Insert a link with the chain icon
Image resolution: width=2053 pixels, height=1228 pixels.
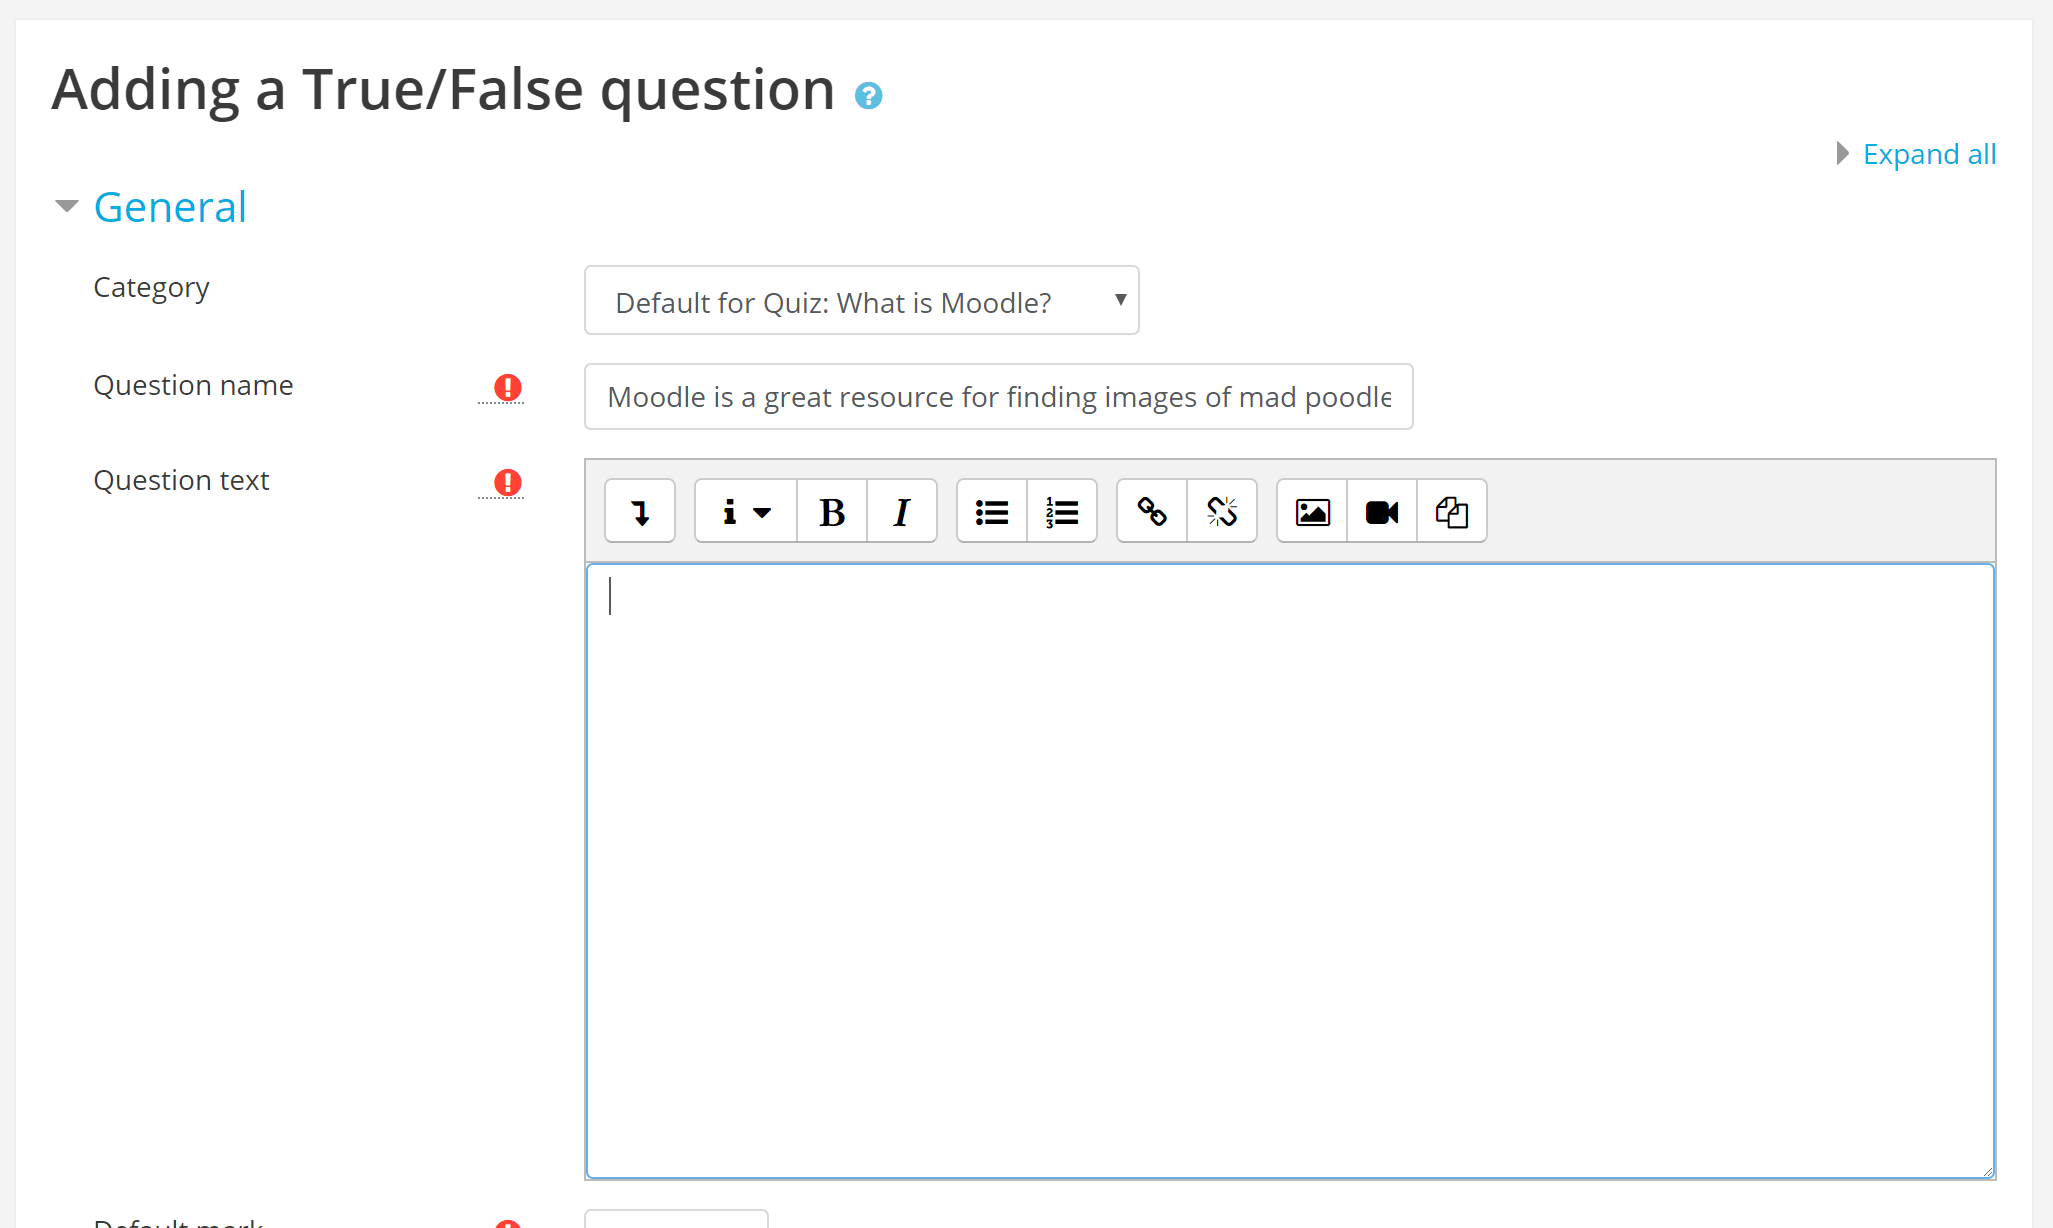(x=1152, y=511)
